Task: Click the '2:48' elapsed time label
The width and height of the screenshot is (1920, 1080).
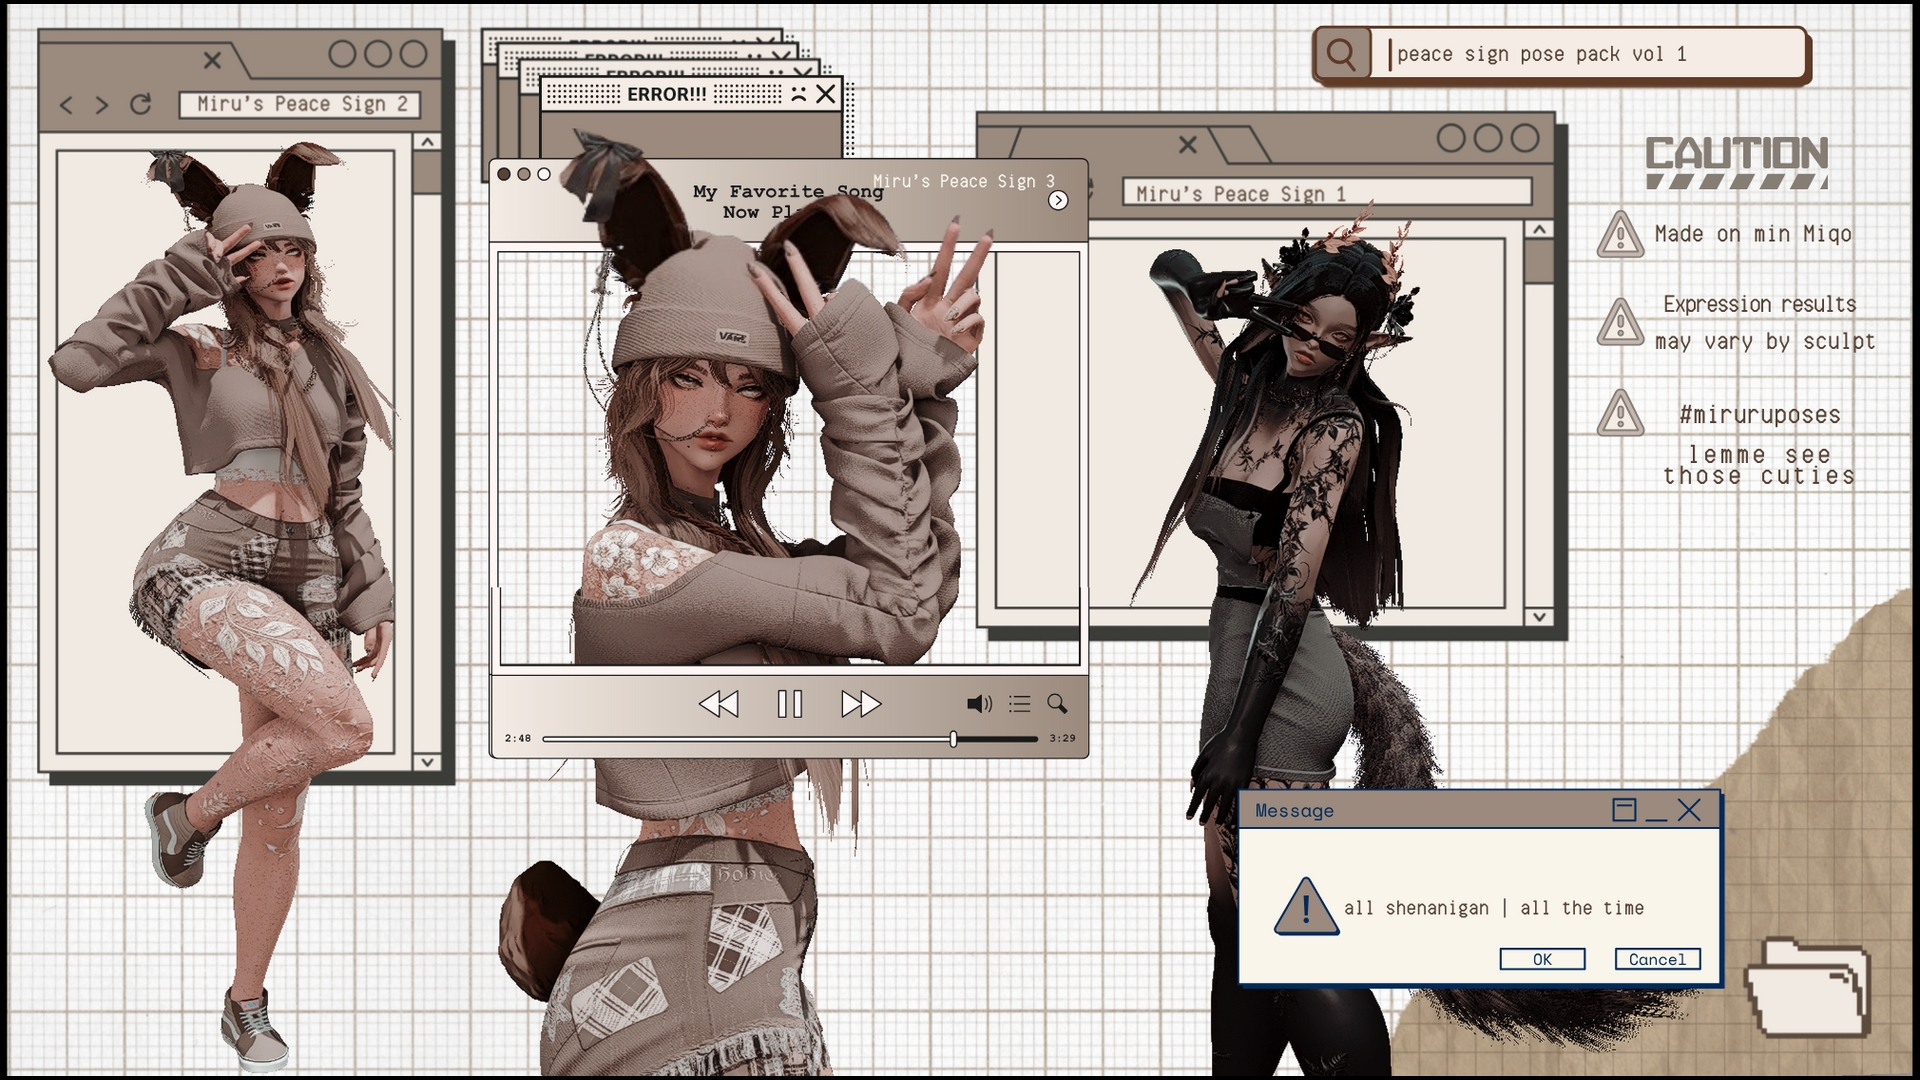Action: (518, 739)
